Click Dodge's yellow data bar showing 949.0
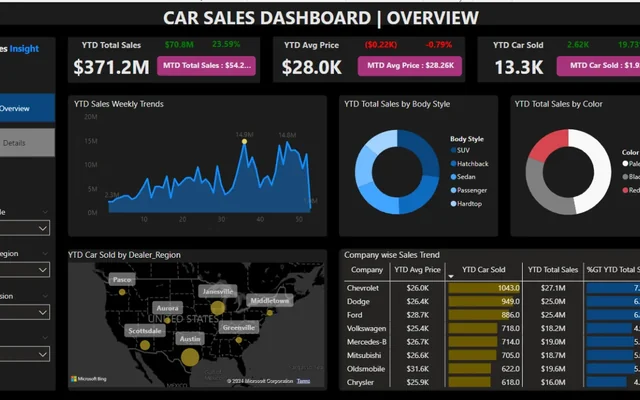Screen dimensions: 640x400 coord(481,302)
